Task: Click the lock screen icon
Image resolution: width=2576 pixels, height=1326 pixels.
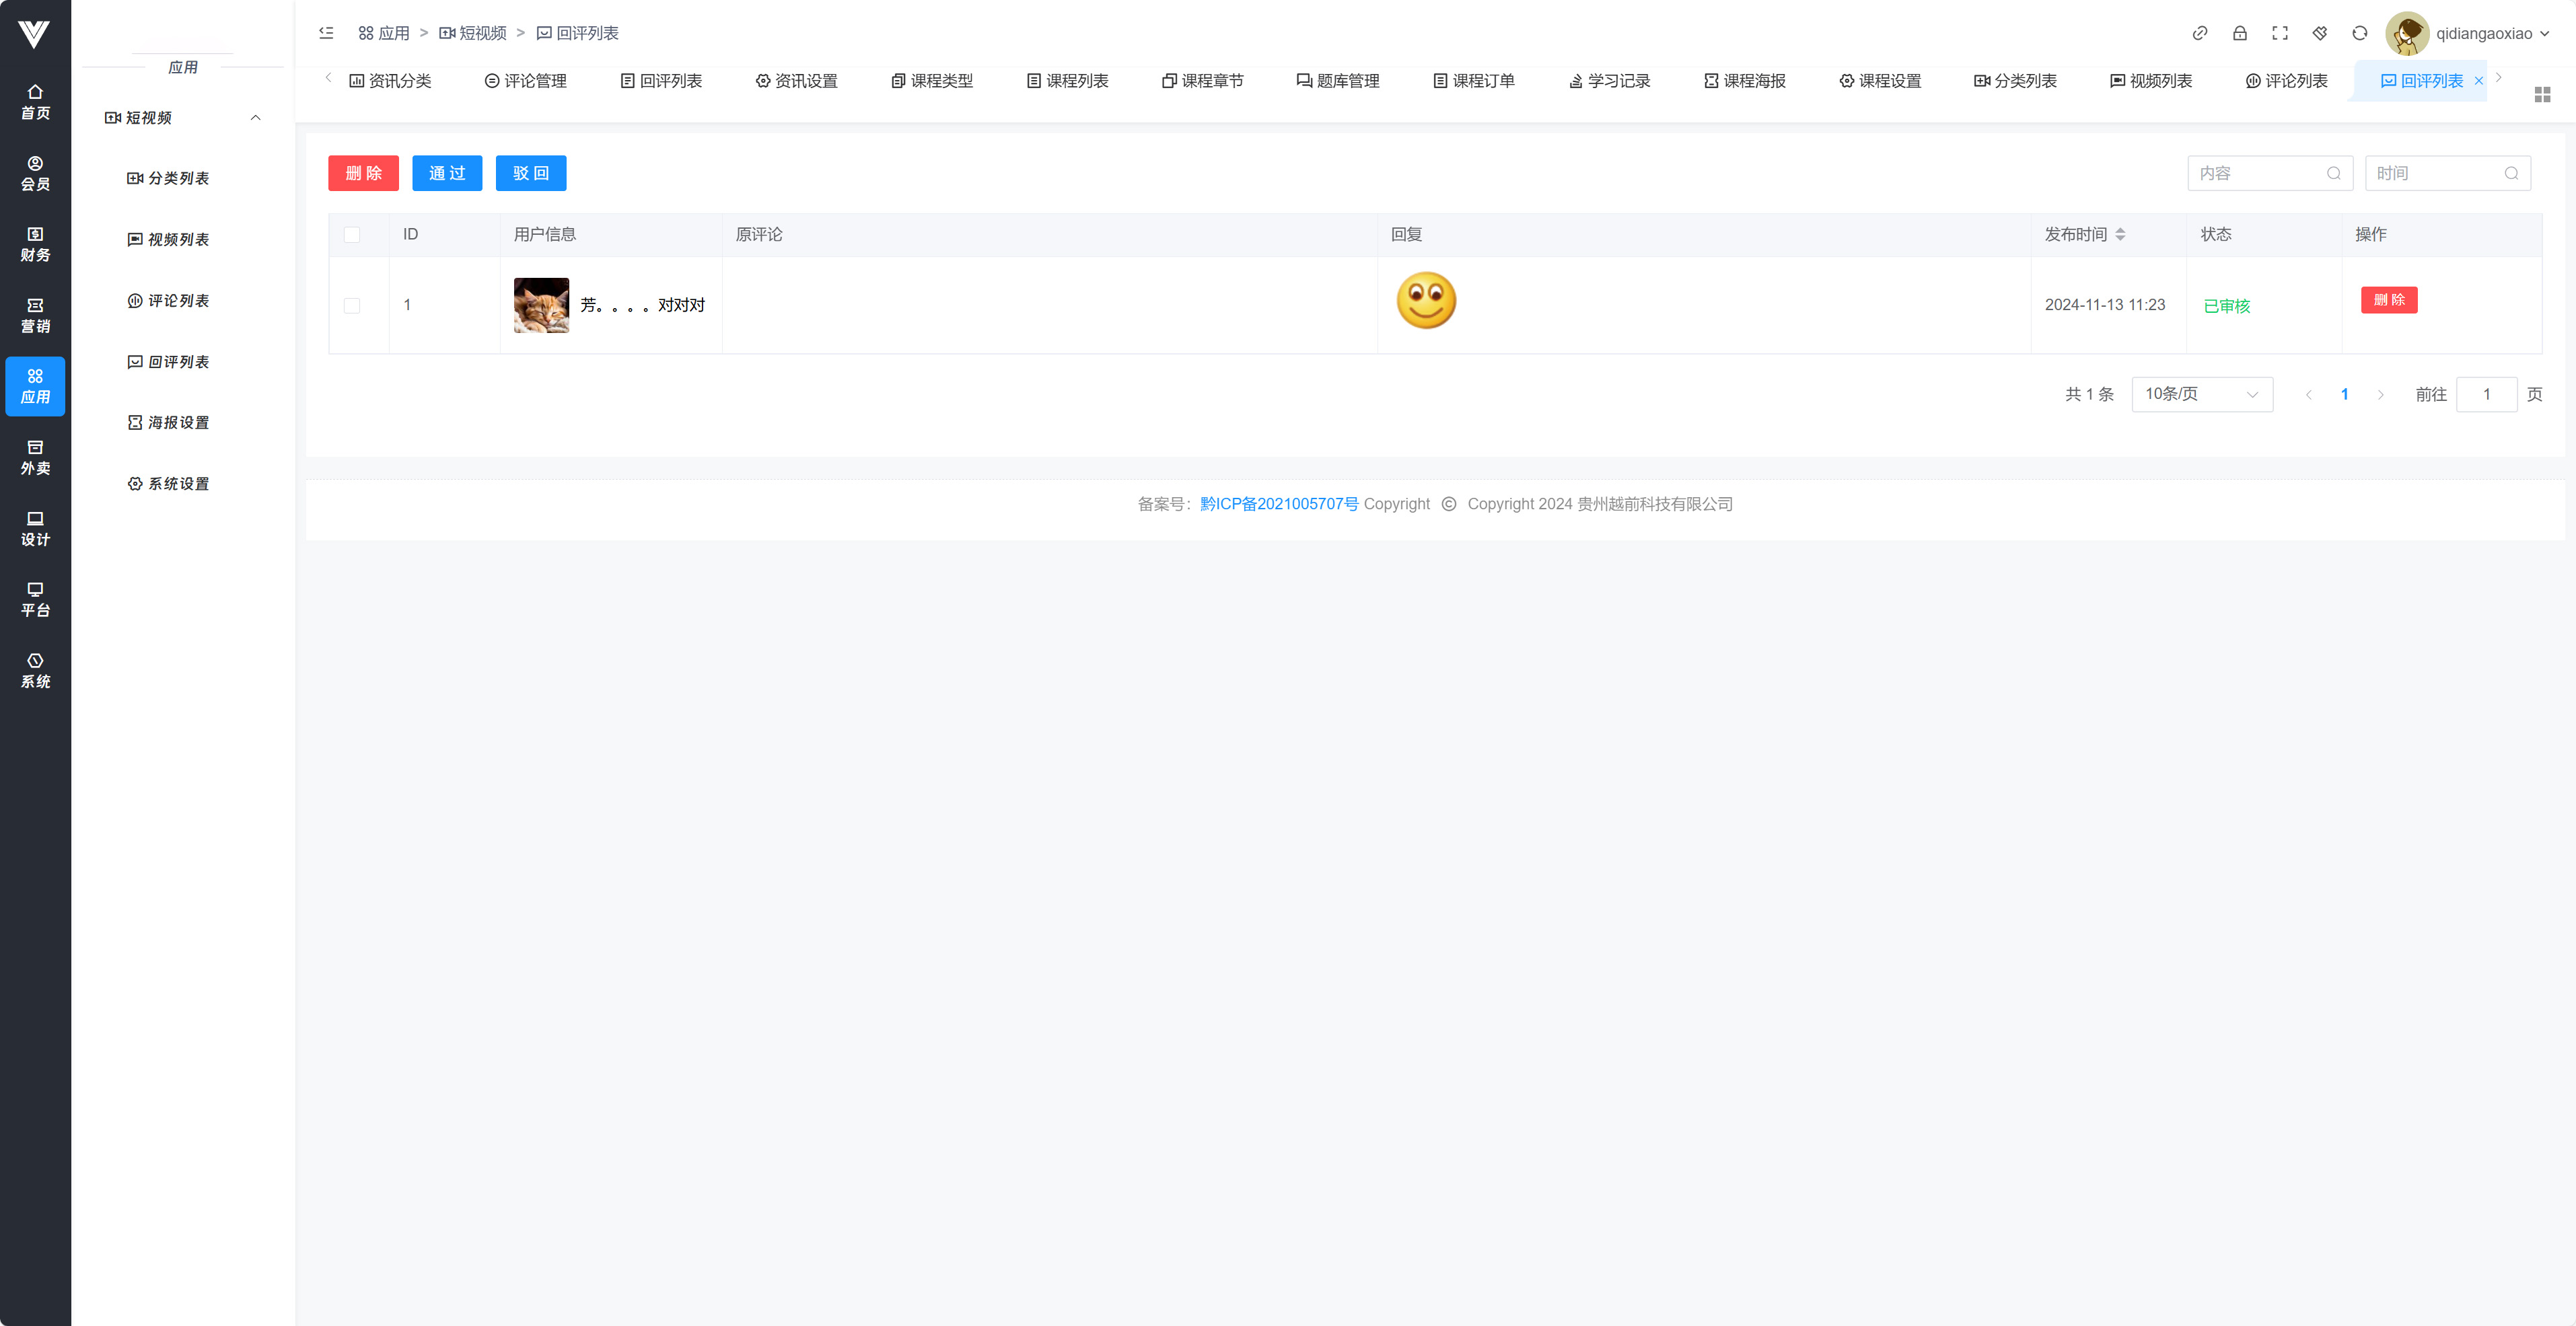Action: pyautogui.click(x=2240, y=33)
